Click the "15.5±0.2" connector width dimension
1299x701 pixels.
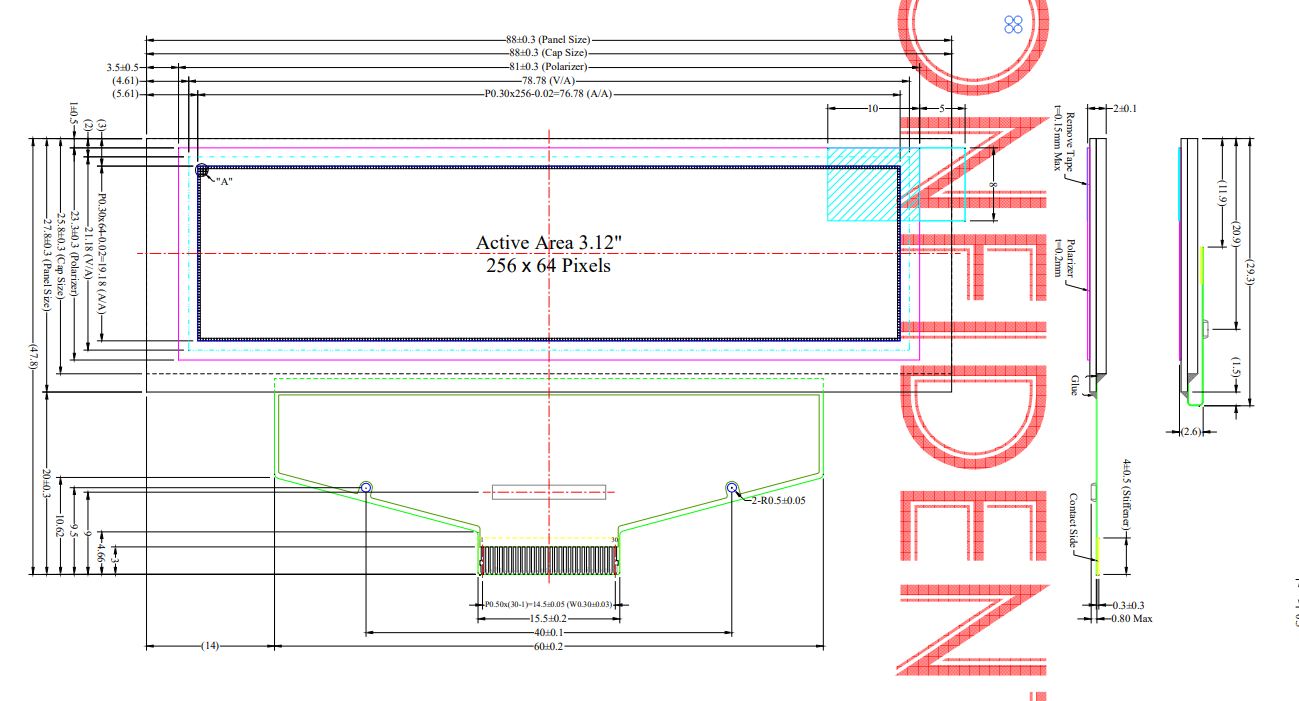click(x=547, y=619)
